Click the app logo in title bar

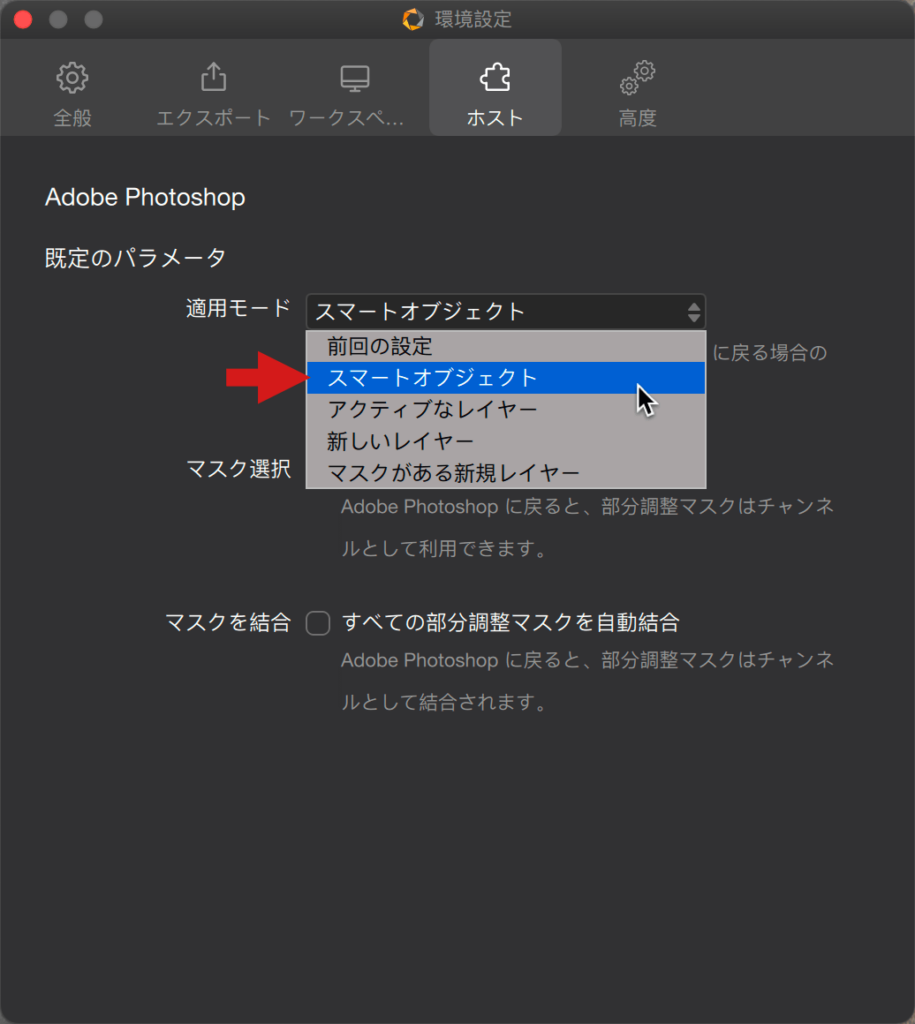(x=413, y=20)
